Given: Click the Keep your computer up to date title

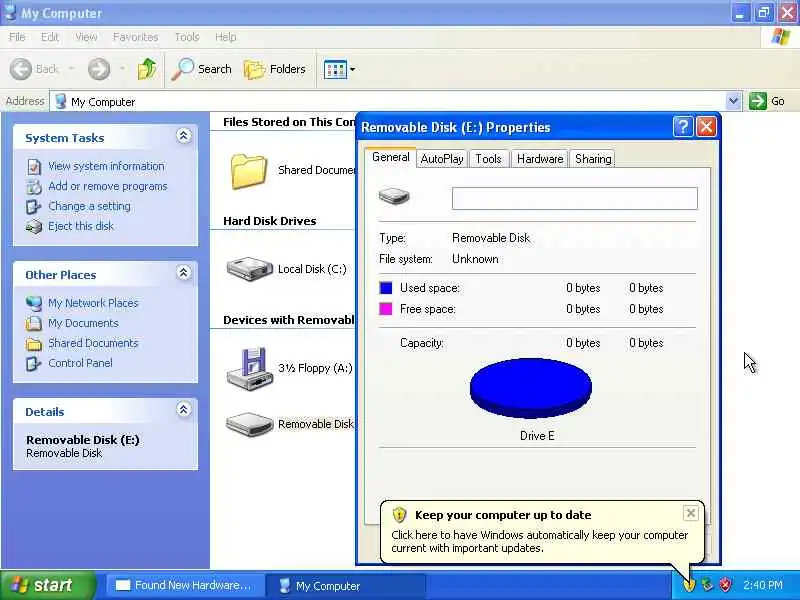Looking at the screenshot, I should [503, 515].
